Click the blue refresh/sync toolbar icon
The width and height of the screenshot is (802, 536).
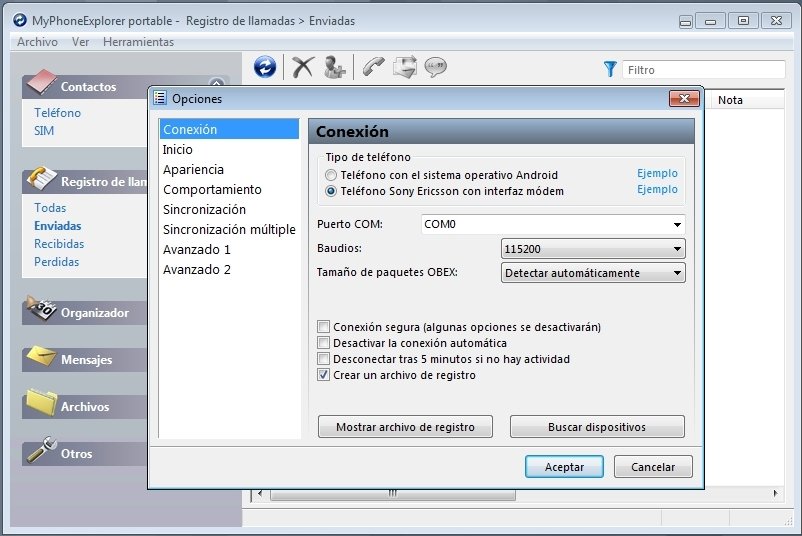tap(265, 67)
